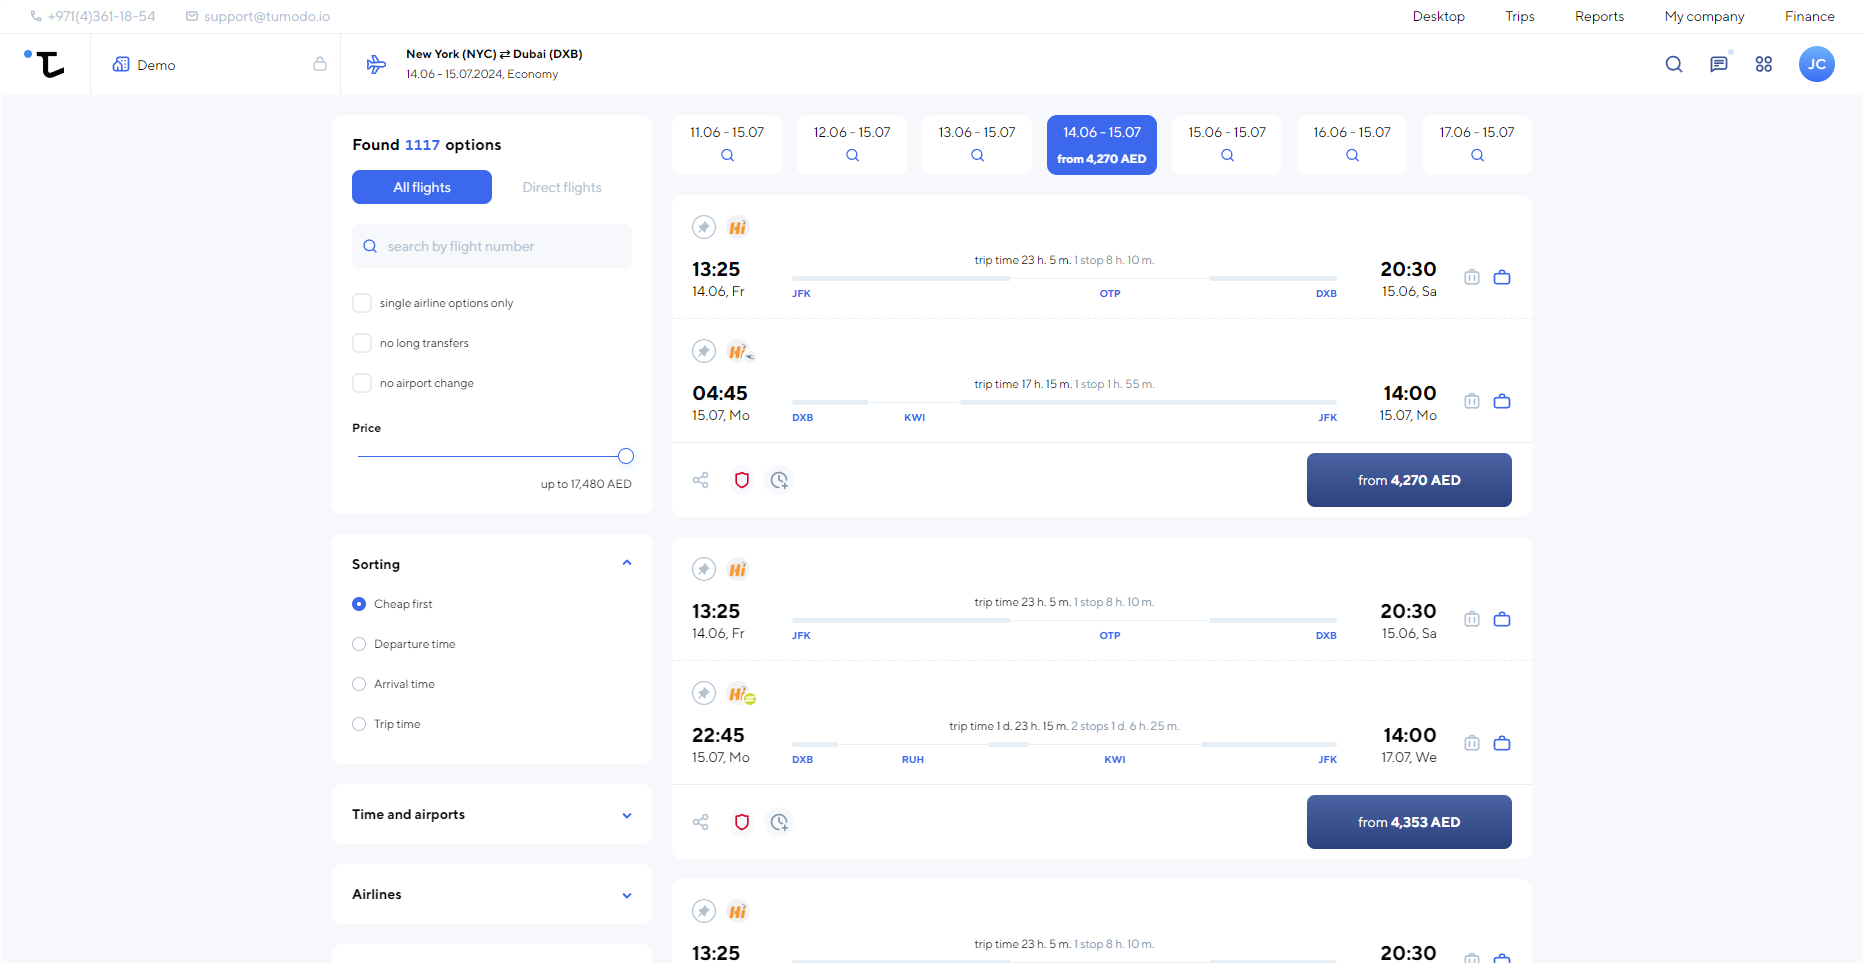Collapse the Sorting panel

point(627,563)
